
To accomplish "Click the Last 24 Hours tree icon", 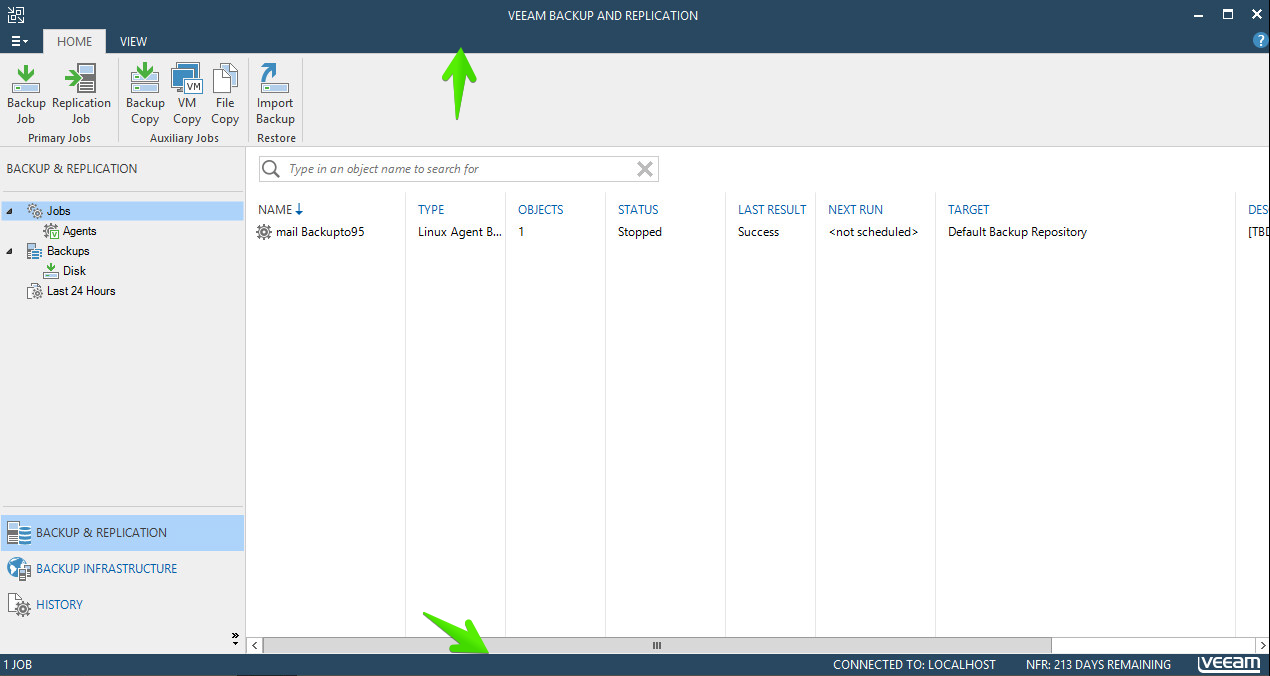I will coord(35,291).
